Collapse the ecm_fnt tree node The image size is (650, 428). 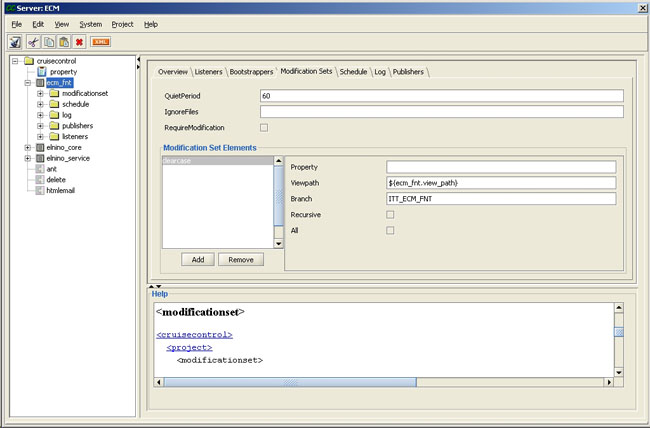click(x=28, y=83)
